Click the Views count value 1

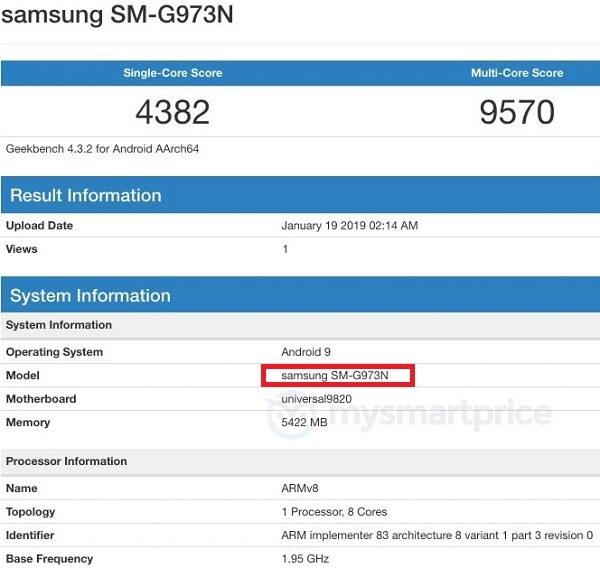pos(285,249)
